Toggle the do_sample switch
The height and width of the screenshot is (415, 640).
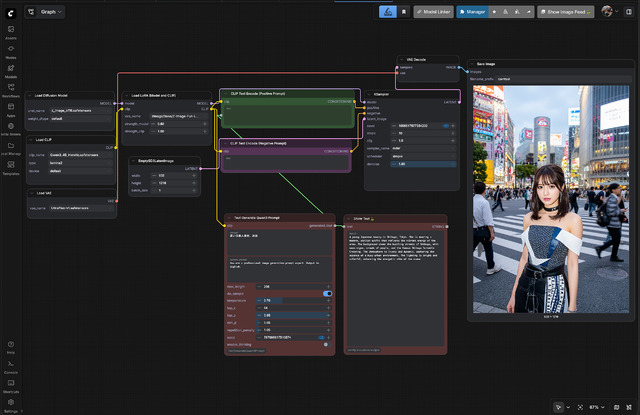327,293
